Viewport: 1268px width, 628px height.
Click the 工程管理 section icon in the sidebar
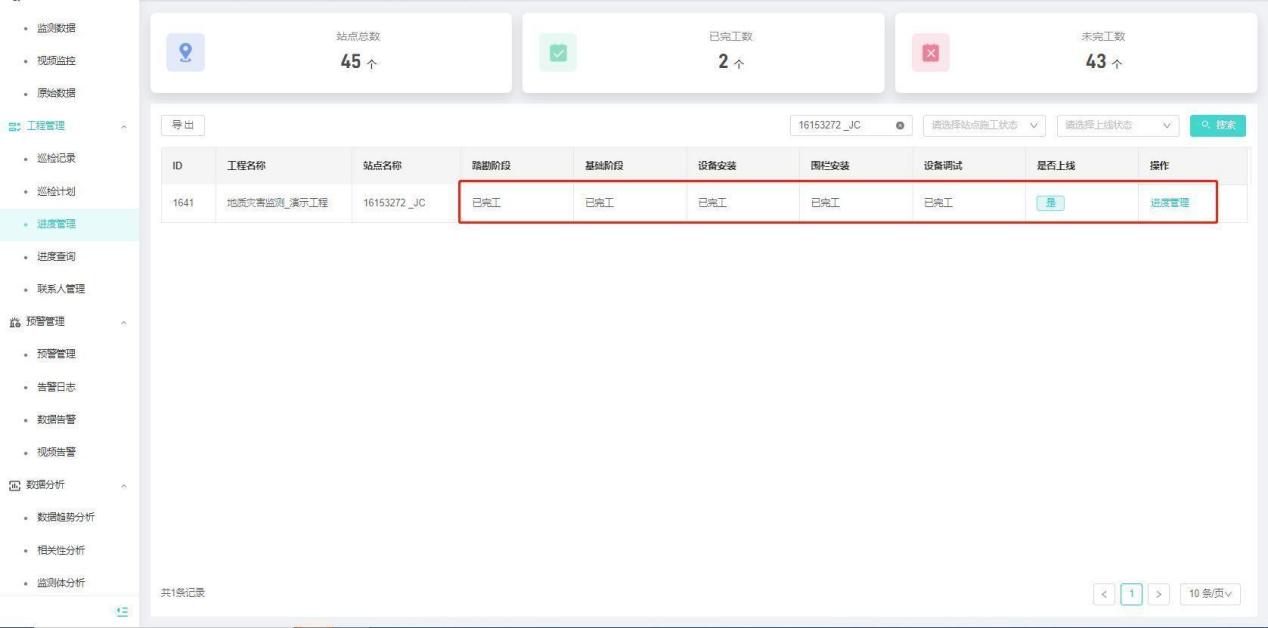click(x=14, y=125)
